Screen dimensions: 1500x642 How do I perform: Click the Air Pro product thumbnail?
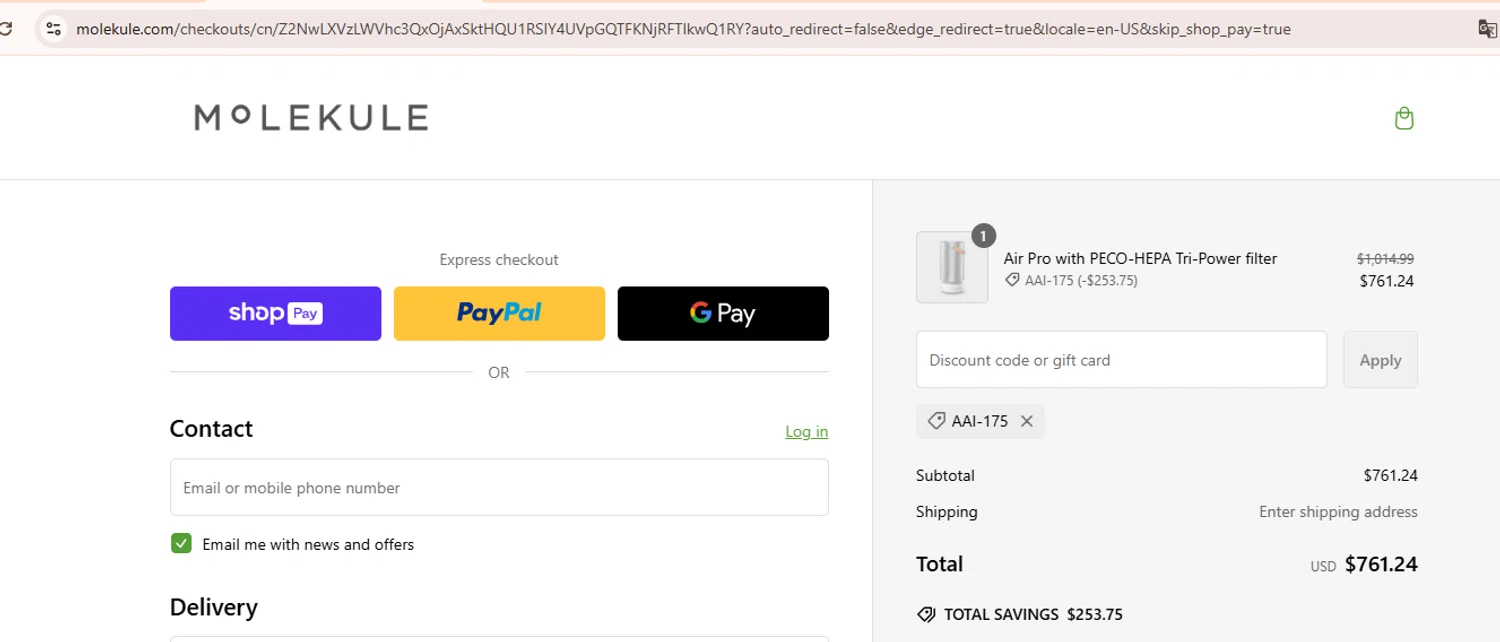952,267
